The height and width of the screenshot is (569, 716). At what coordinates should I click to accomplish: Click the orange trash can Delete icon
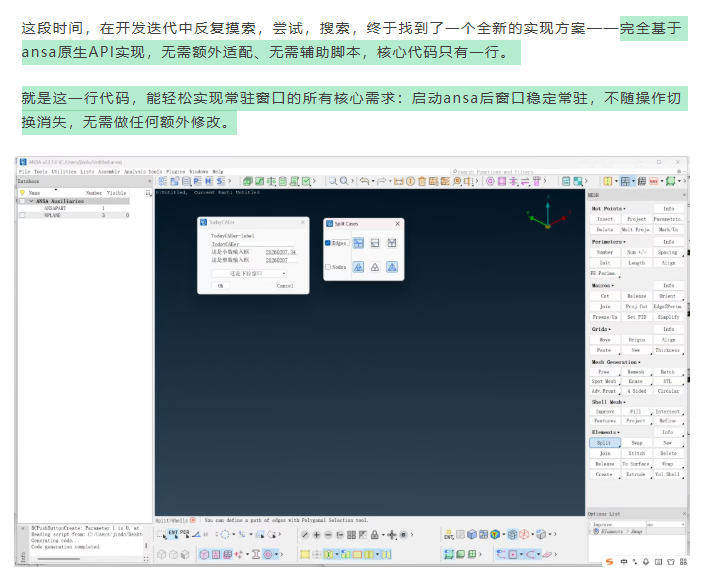(422, 181)
